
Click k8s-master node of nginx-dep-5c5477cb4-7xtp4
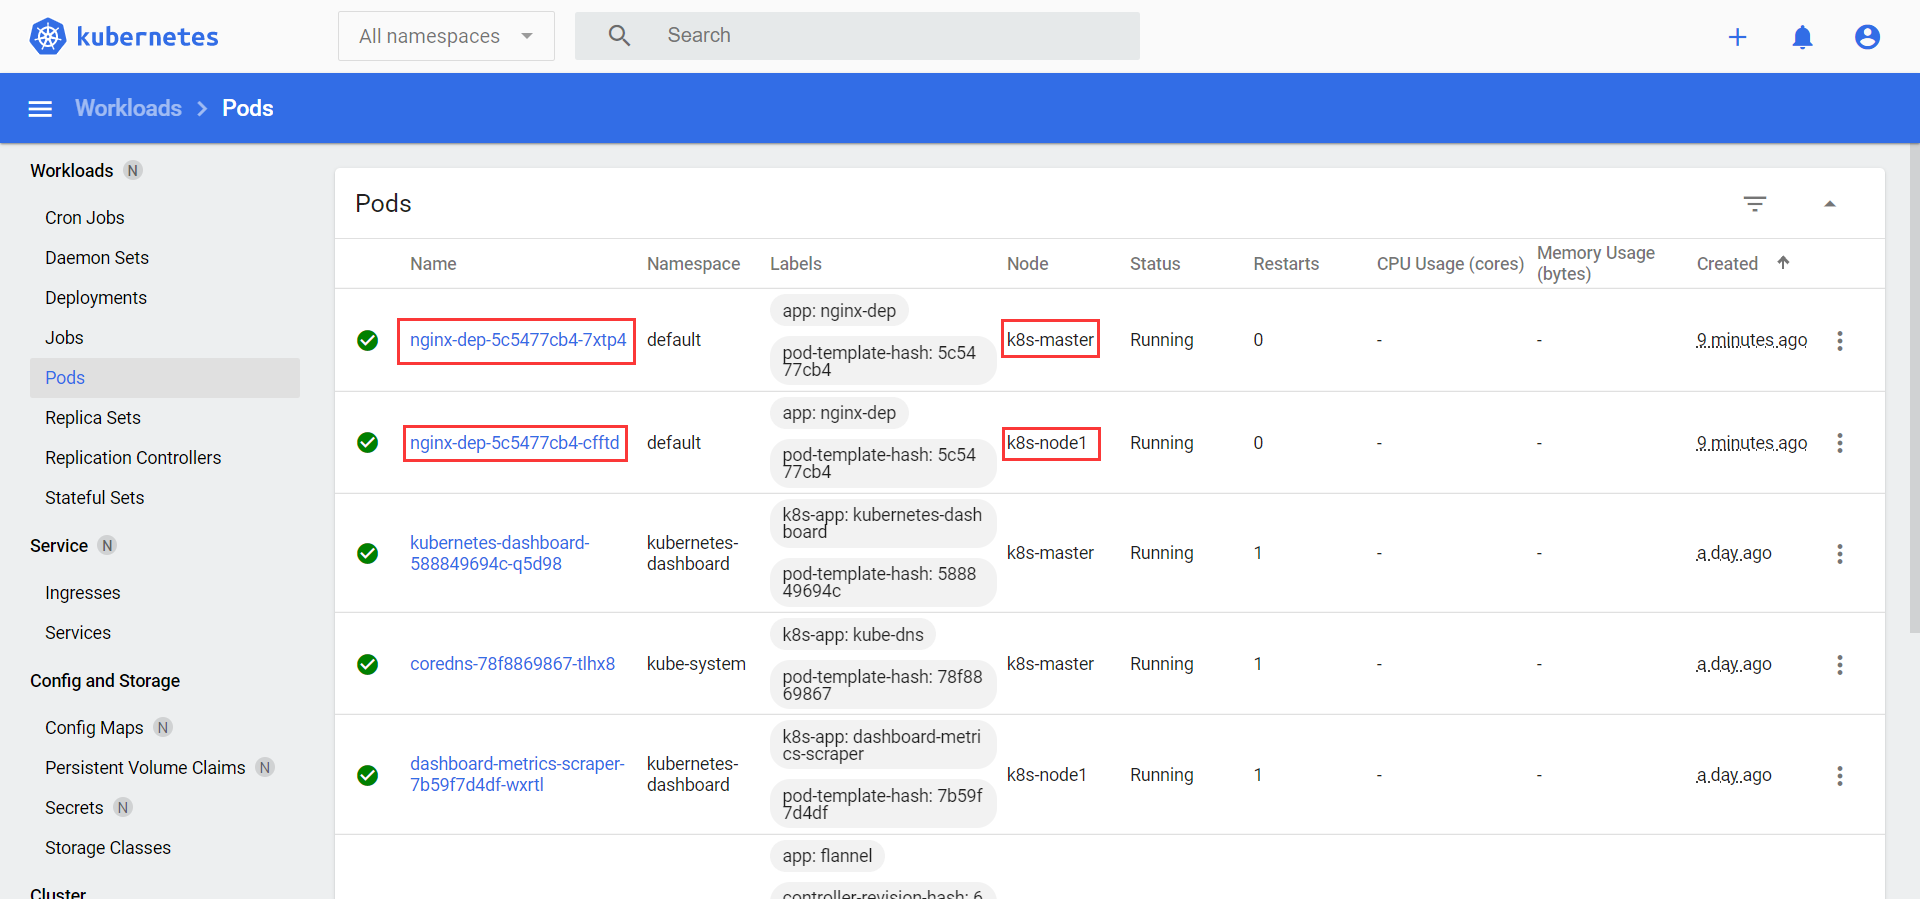[x=1050, y=340]
